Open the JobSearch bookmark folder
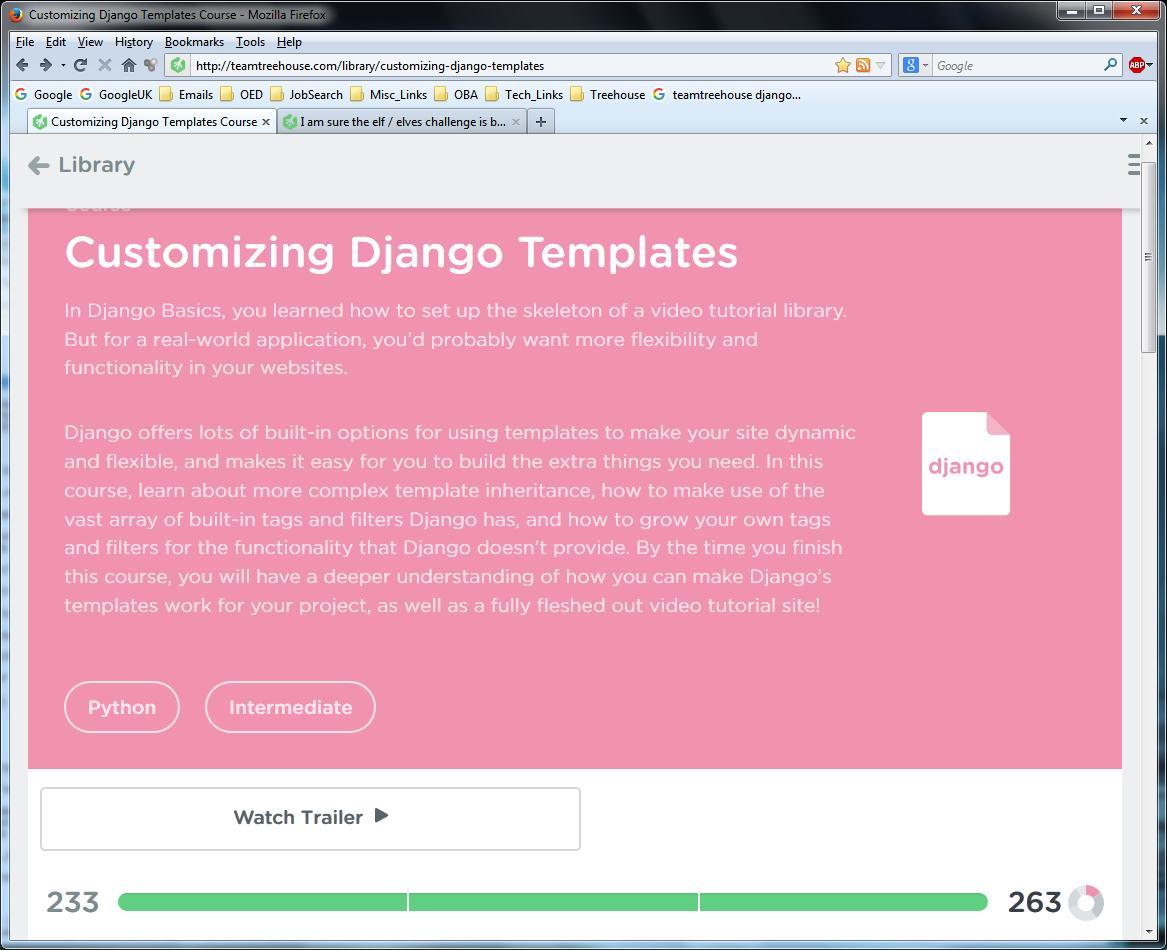Image resolution: width=1167 pixels, height=950 pixels. (x=307, y=95)
